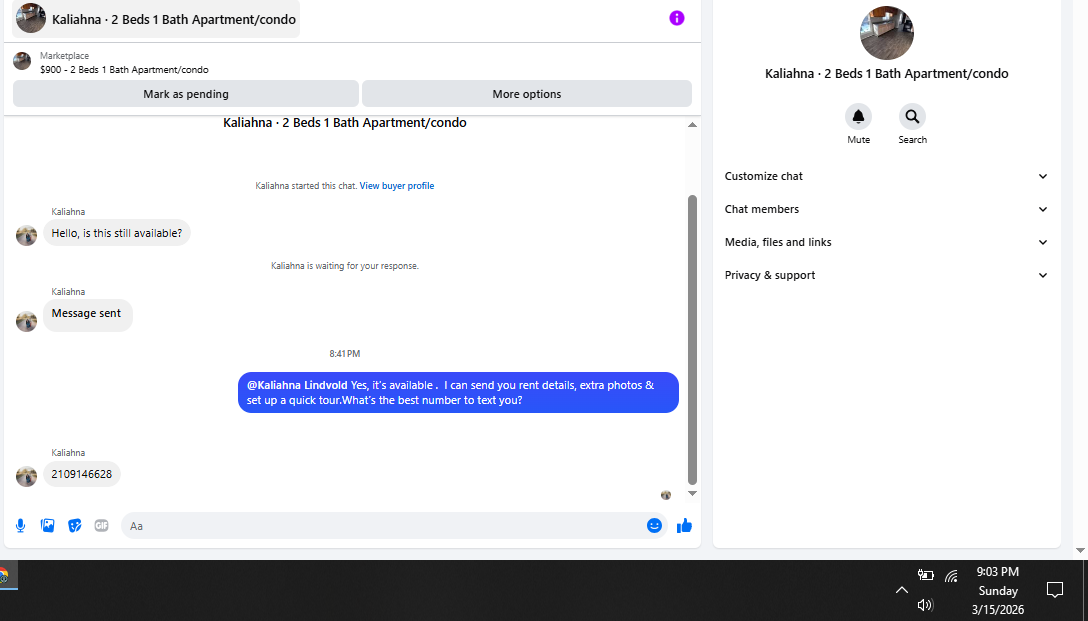The height and width of the screenshot is (621, 1088).
Task: Click centered chat title above started-chat note
Action: tap(345, 123)
